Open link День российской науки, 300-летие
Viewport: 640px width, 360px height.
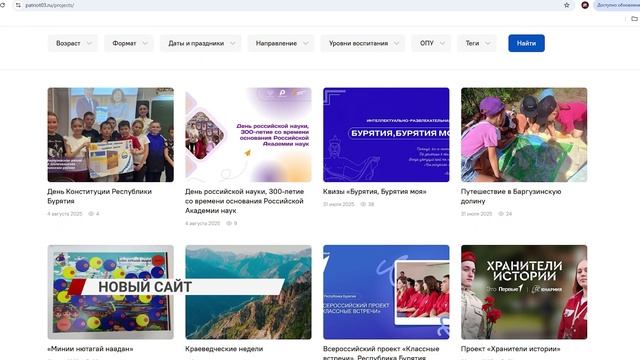244,201
